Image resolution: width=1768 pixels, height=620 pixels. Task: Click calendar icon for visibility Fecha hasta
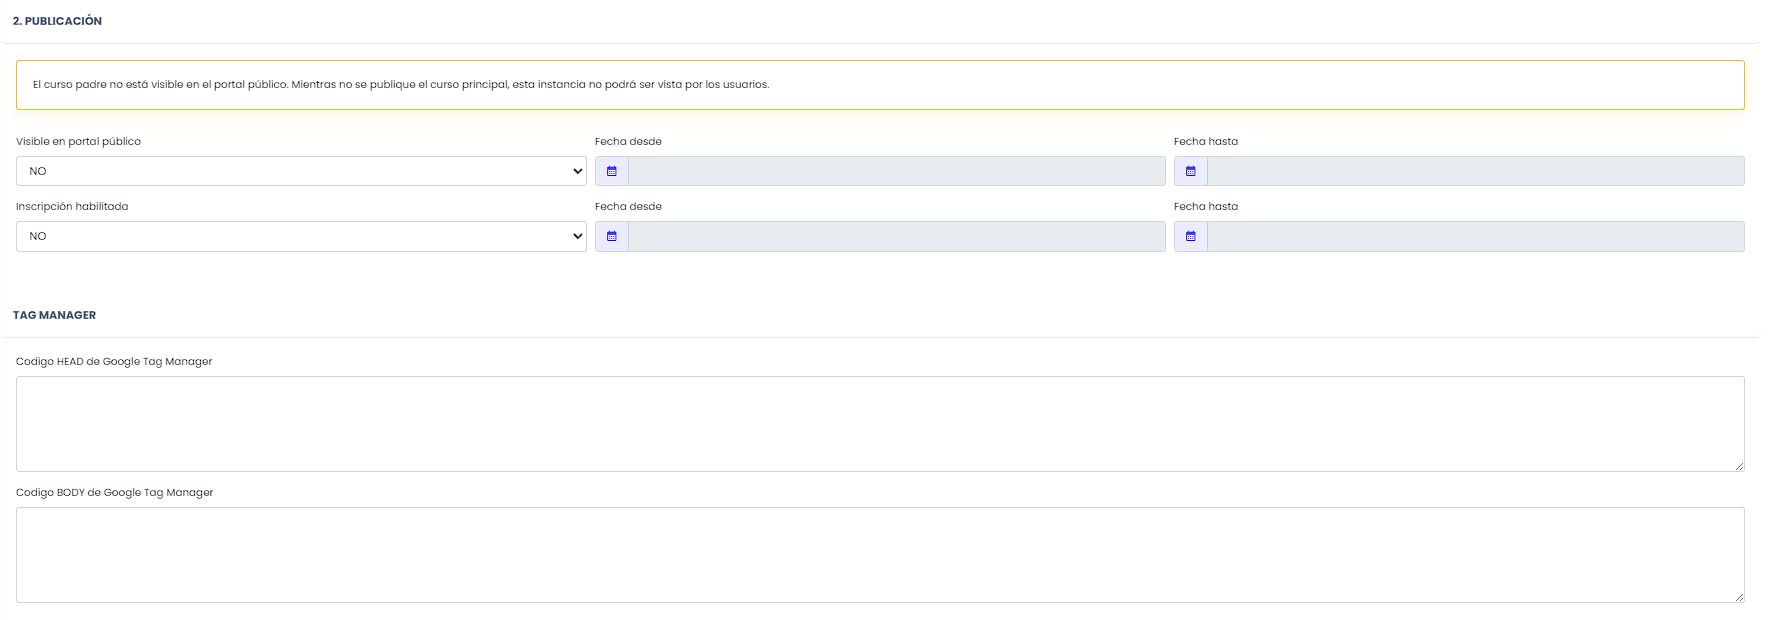[1191, 171]
